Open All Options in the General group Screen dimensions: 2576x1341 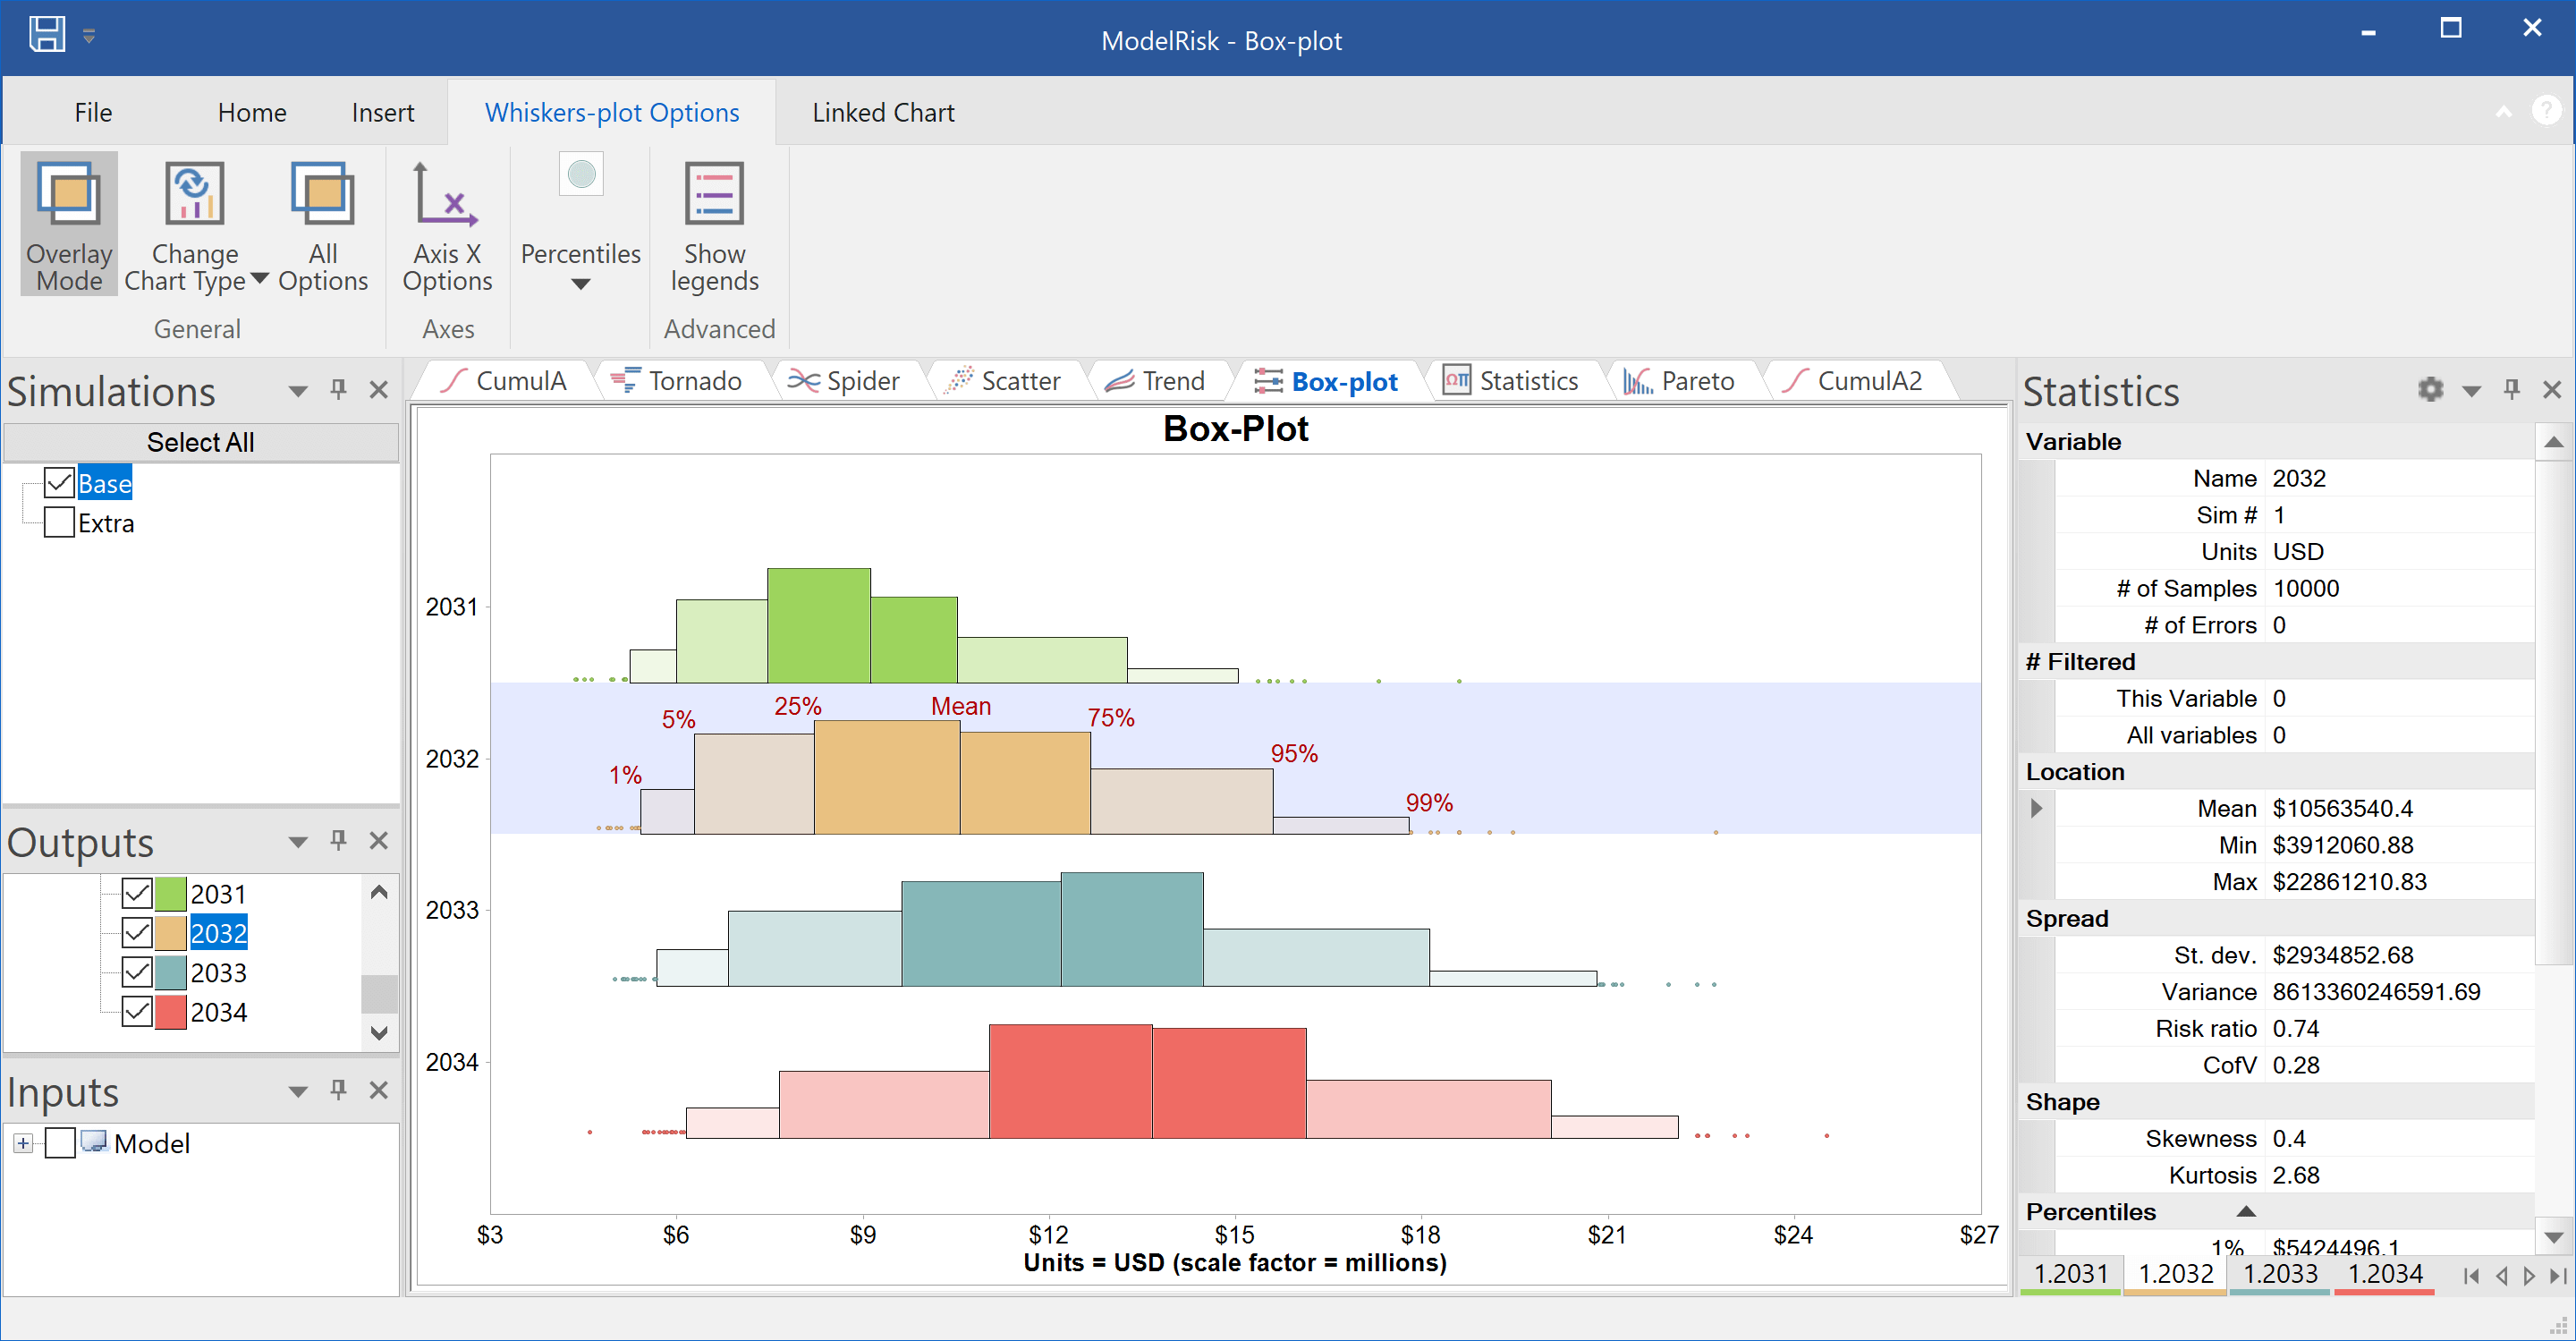(x=322, y=223)
